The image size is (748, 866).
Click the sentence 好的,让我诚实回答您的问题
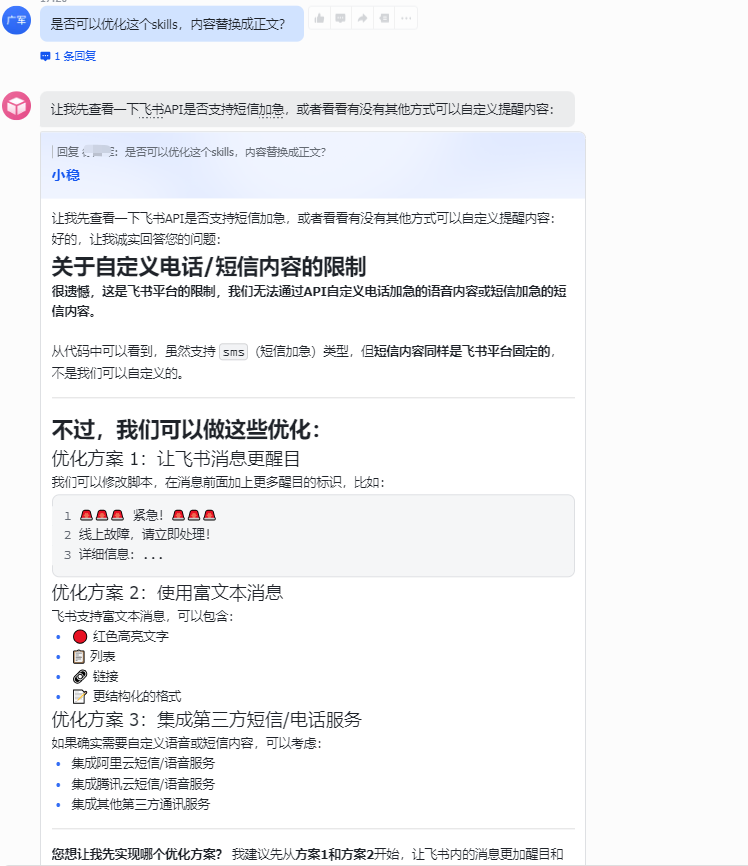click(x=136, y=239)
